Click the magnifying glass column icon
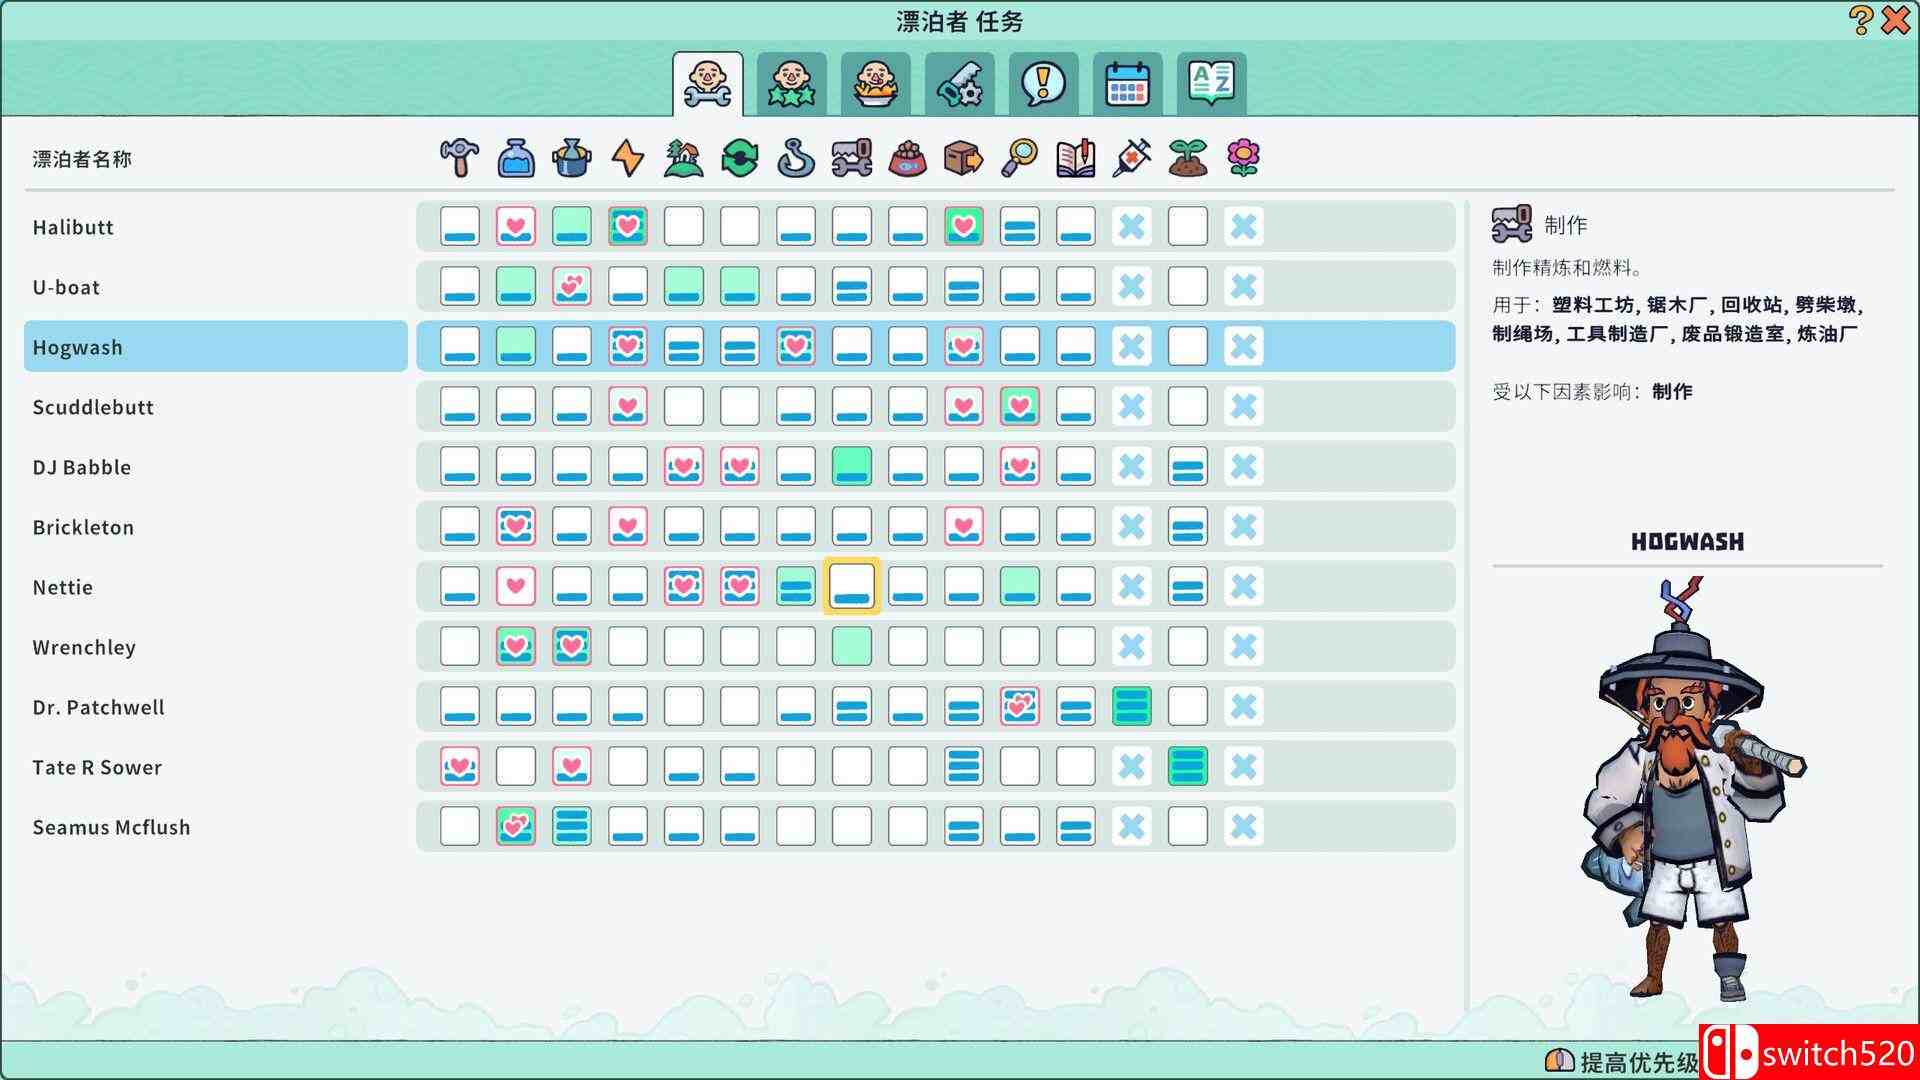 pos(1020,158)
